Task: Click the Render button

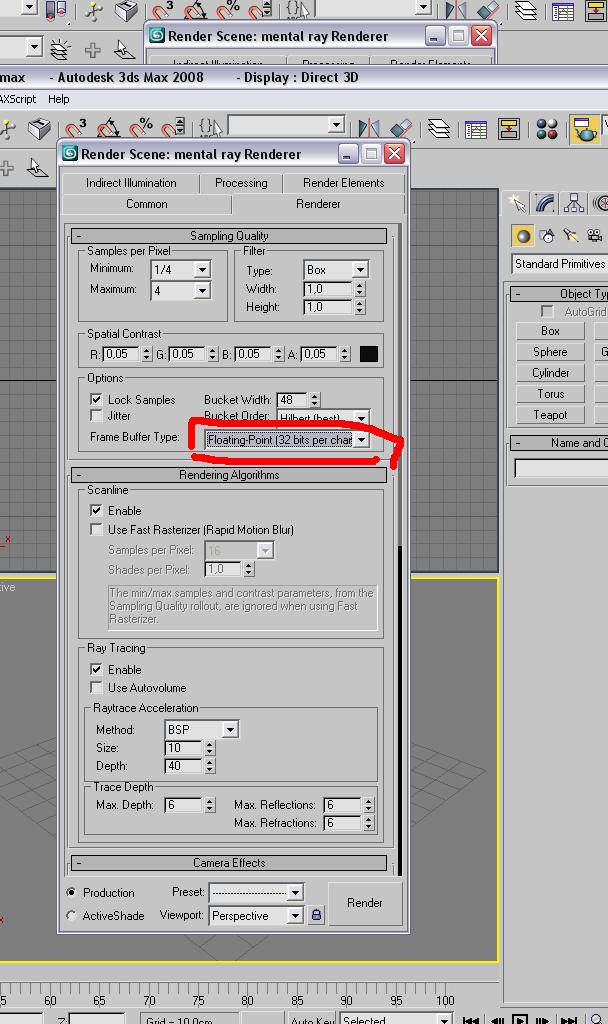Action: click(x=364, y=903)
